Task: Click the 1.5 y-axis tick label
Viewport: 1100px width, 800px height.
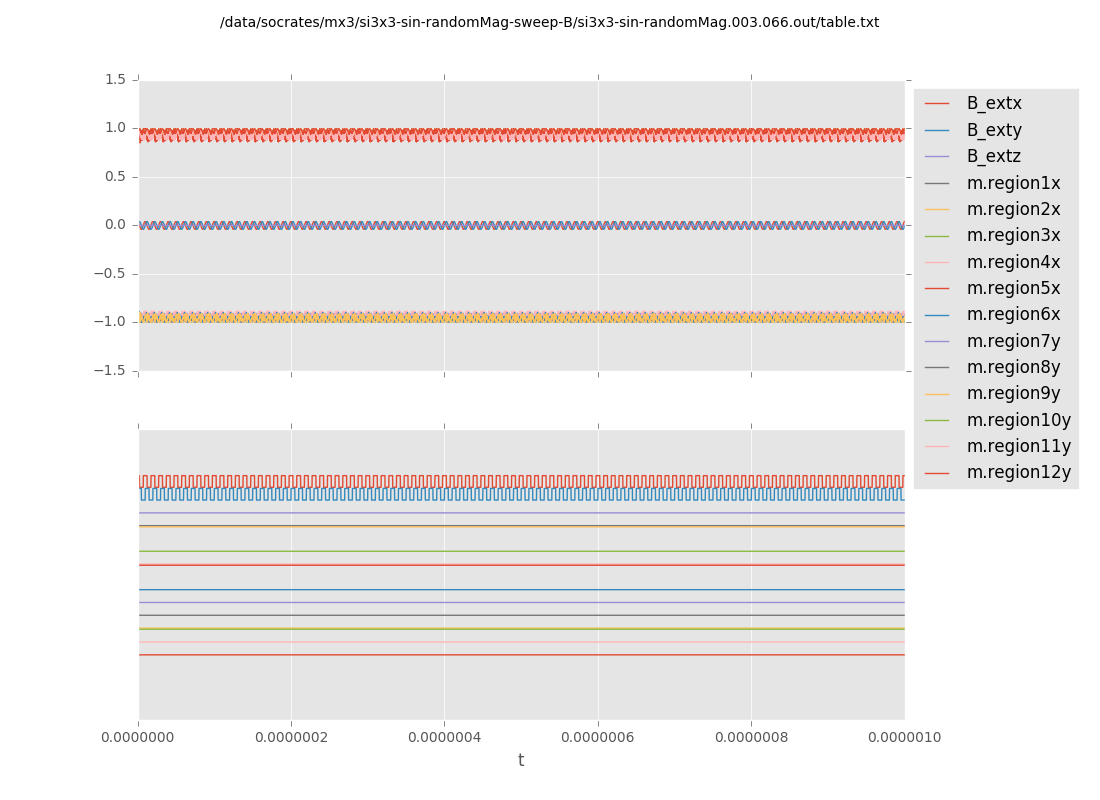Action: pyautogui.click(x=116, y=79)
